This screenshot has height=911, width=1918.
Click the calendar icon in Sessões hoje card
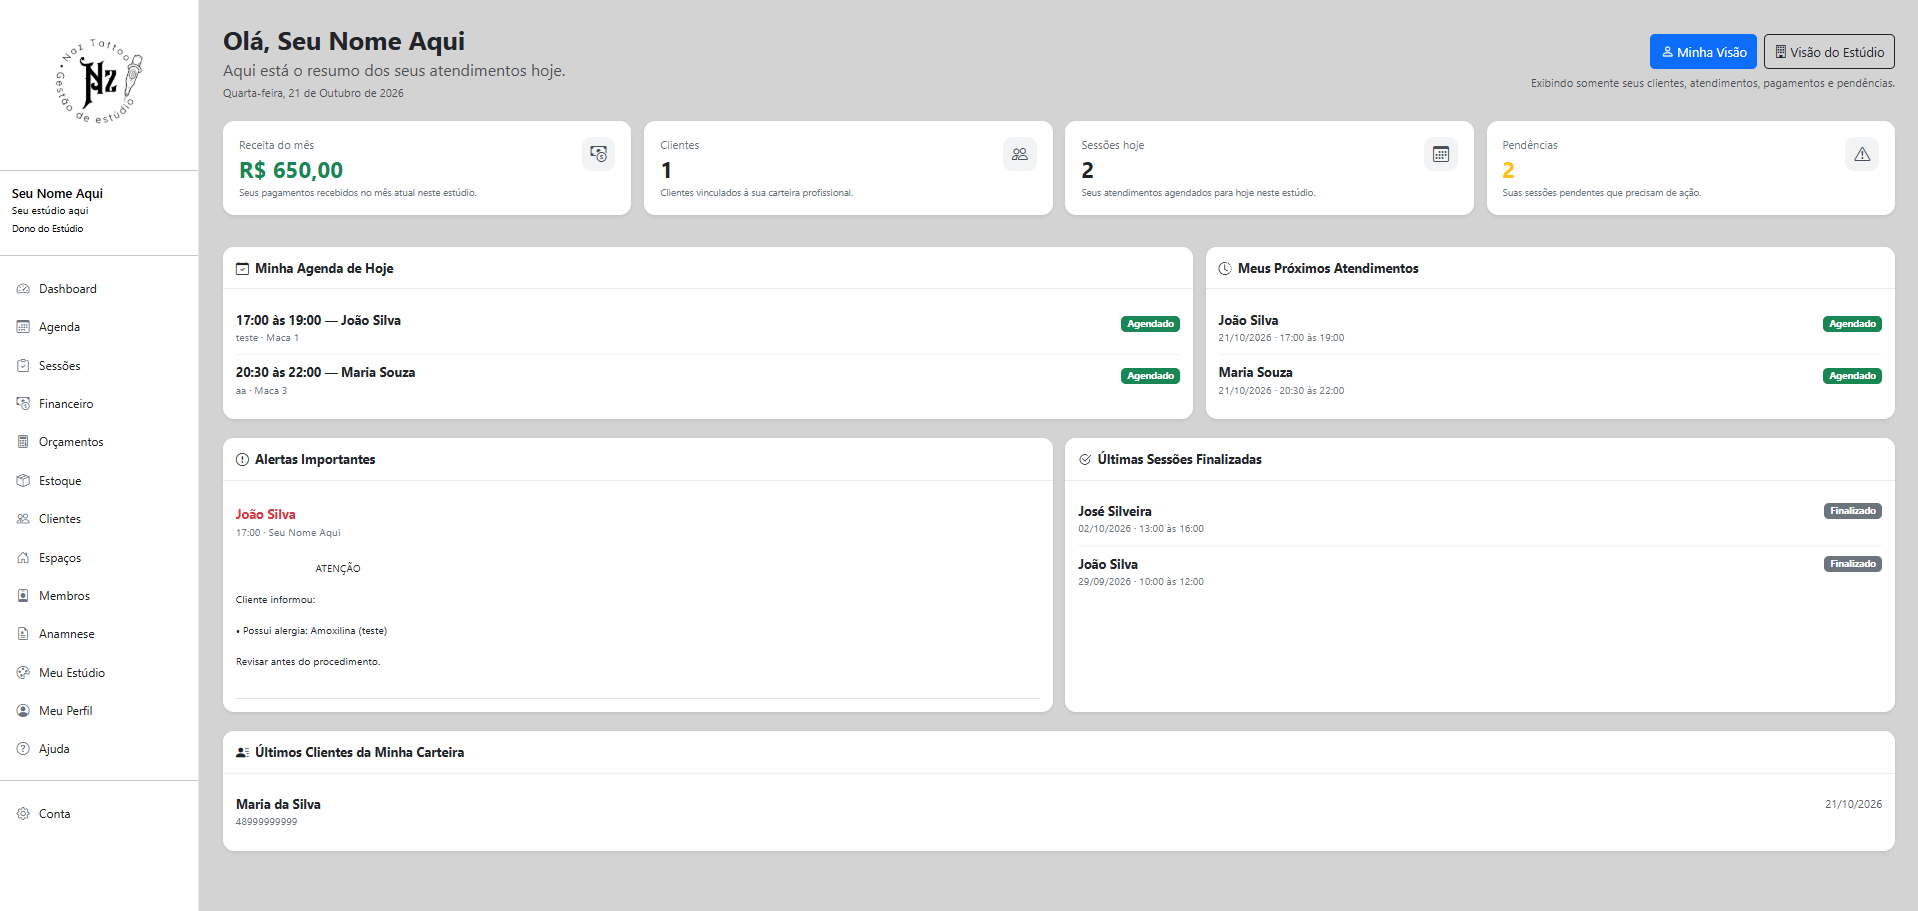coord(1440,154)
